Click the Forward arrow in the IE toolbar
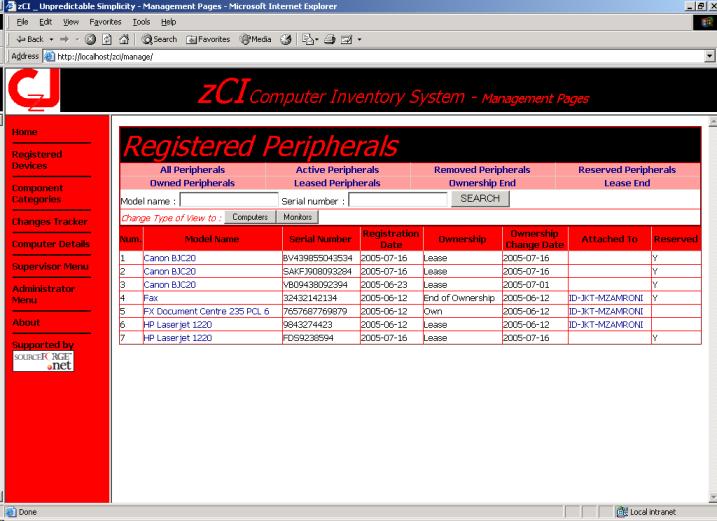The height and width of the screenshot is (521, 717). (64, 39)
